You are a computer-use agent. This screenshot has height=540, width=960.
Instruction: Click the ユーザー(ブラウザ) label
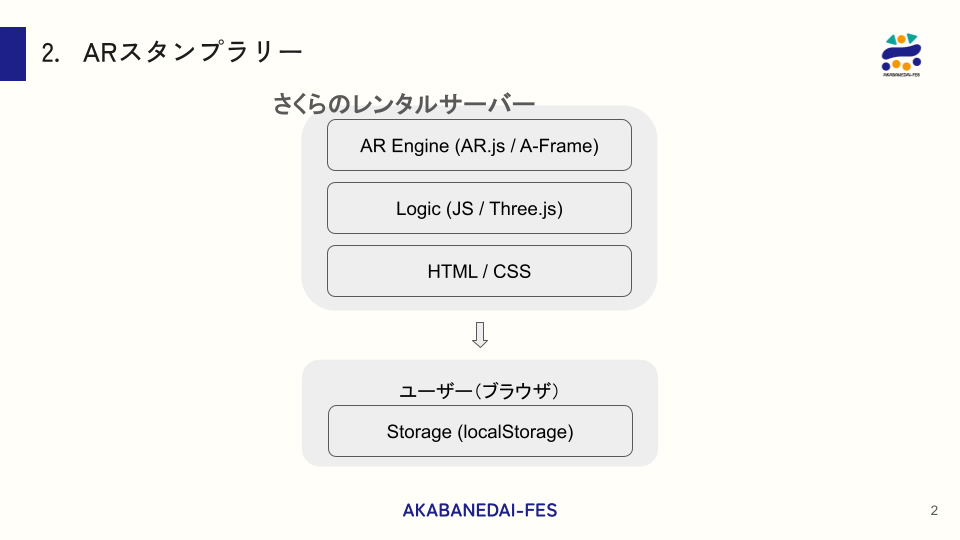[479, 391]
